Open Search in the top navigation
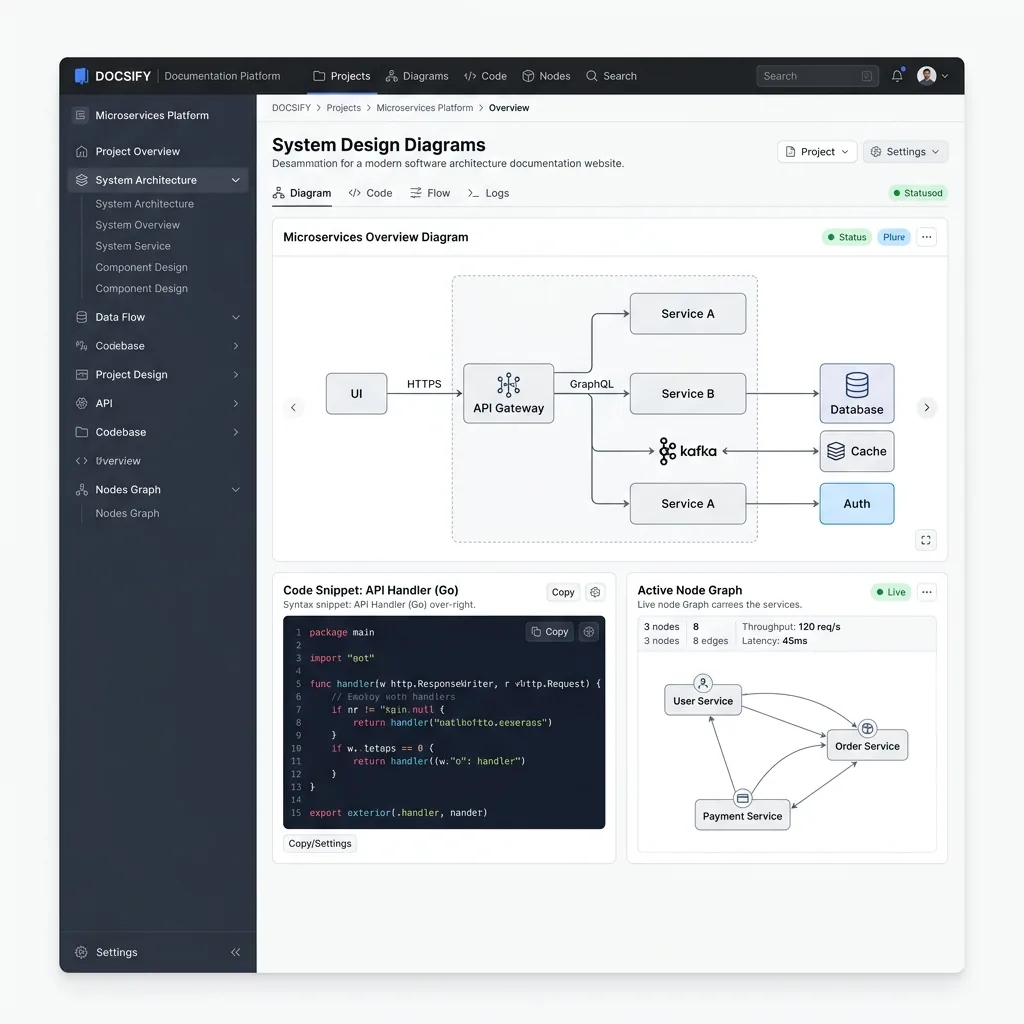This screenshot has width=1024, height=1024. point(611,76)
